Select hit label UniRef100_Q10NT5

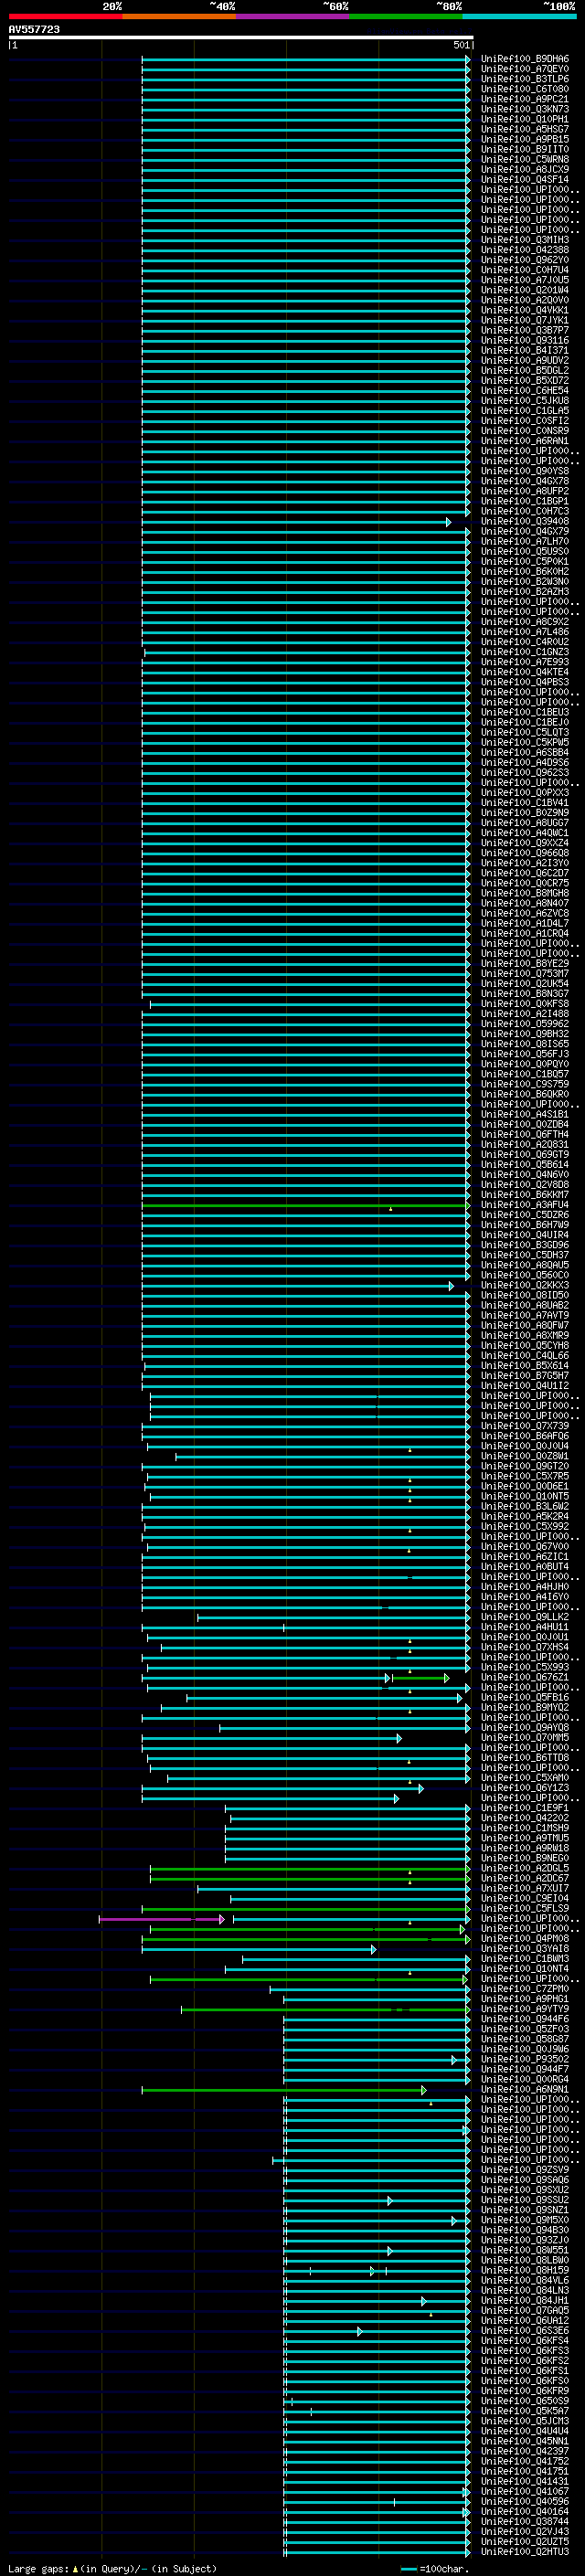tap(525, 1496)
